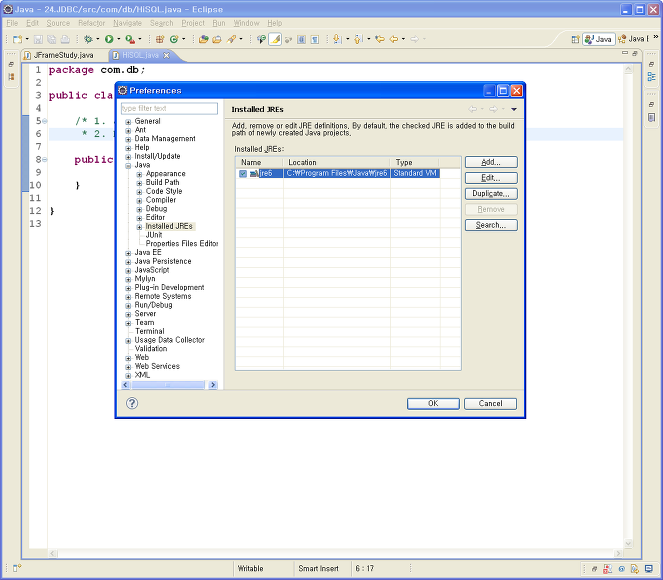
Task: Click OK in Preferences dialog
Action: tap(433, 403)
